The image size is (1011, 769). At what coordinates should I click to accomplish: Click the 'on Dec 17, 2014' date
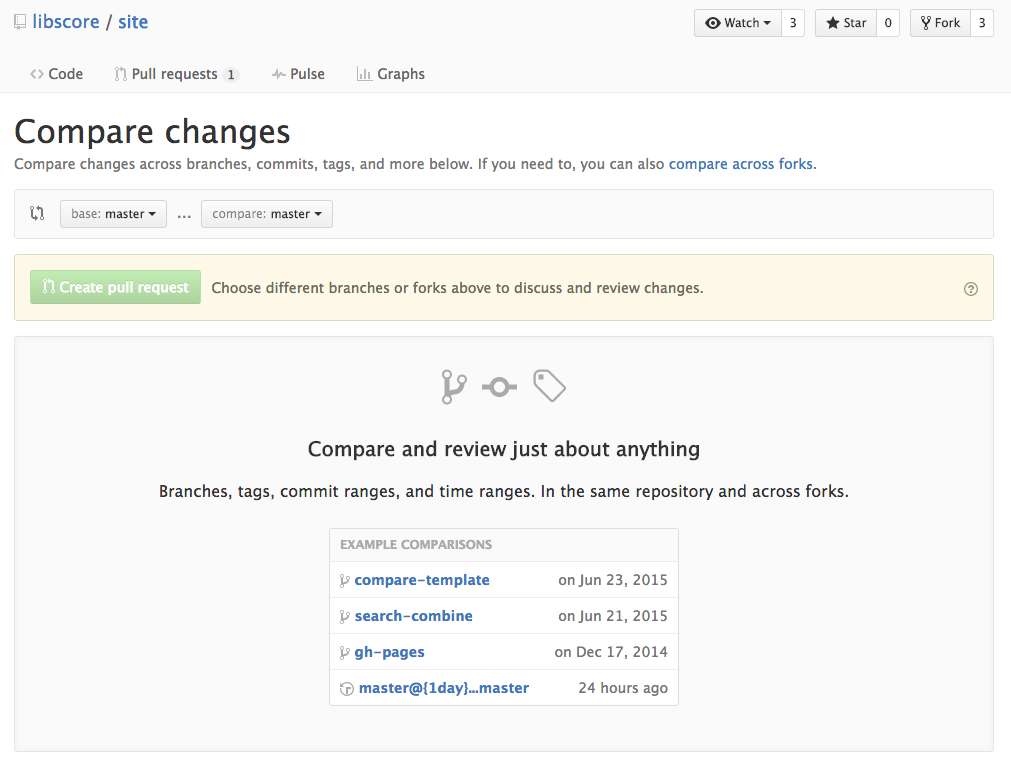[x=611, y=652]
